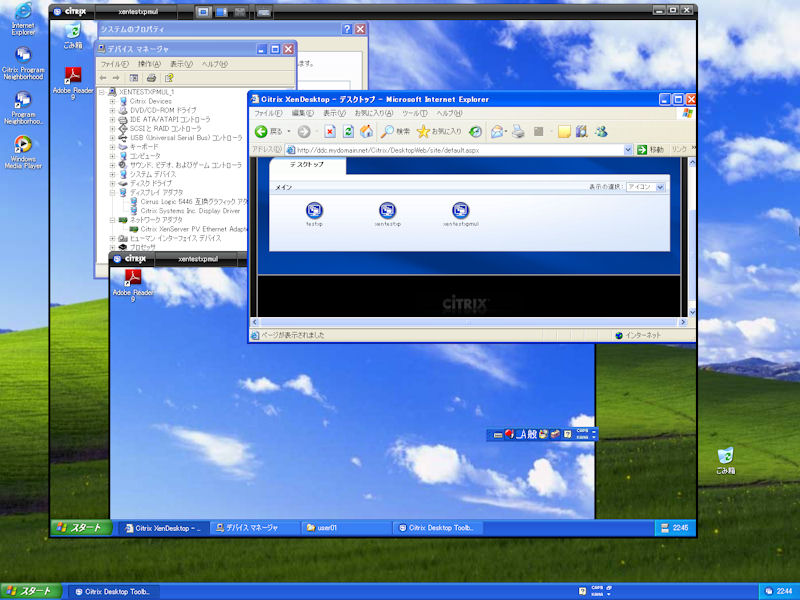The width and height of the screenshot is (800, 600).
Task: Expand IDE ATA/ATAPI コントローラ node
Action: pyautogui.click(x=112, y=119)
